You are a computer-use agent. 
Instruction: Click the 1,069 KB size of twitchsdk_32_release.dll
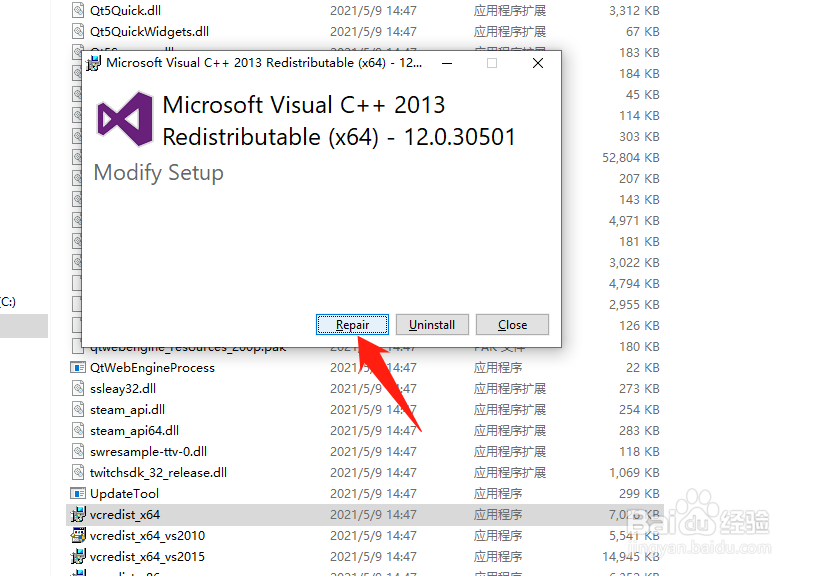[x=634, y=472]
